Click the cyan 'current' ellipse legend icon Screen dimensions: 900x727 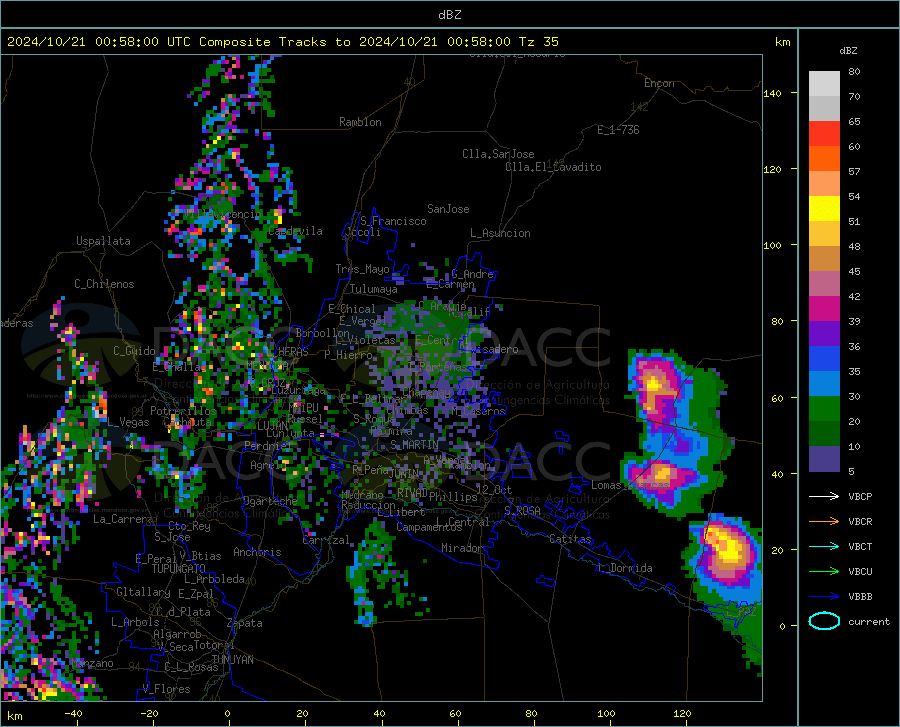click(x=824, y=621)
